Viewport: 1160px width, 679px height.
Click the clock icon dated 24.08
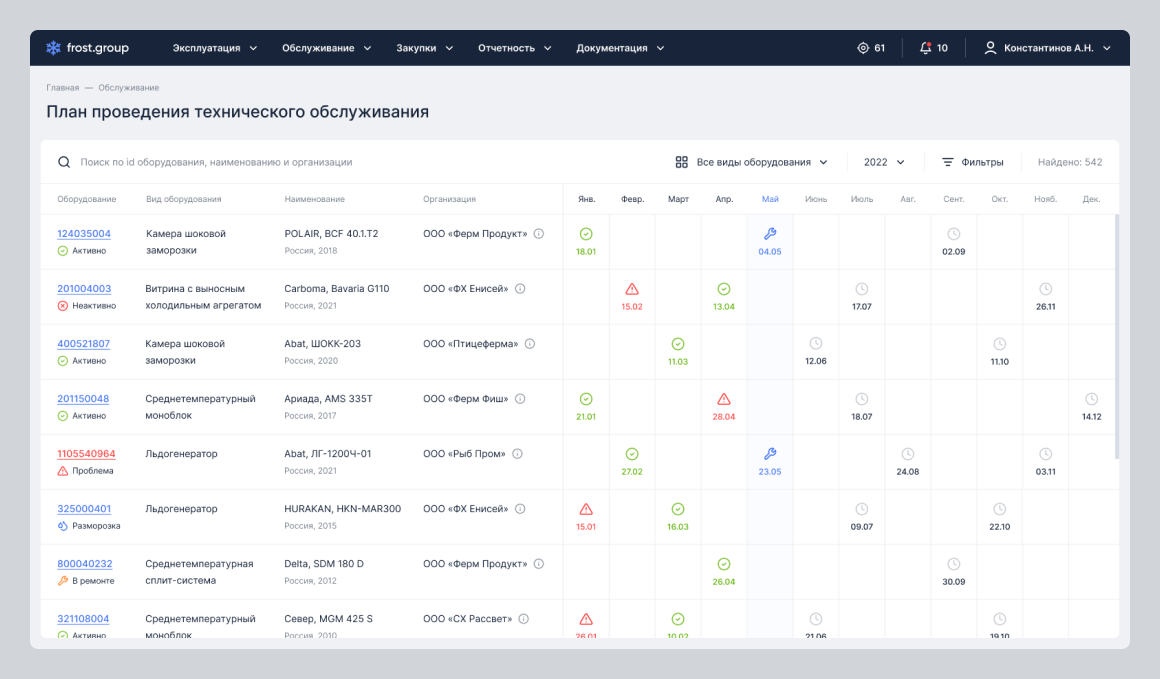pyautogui.click(x=908, y=454)
